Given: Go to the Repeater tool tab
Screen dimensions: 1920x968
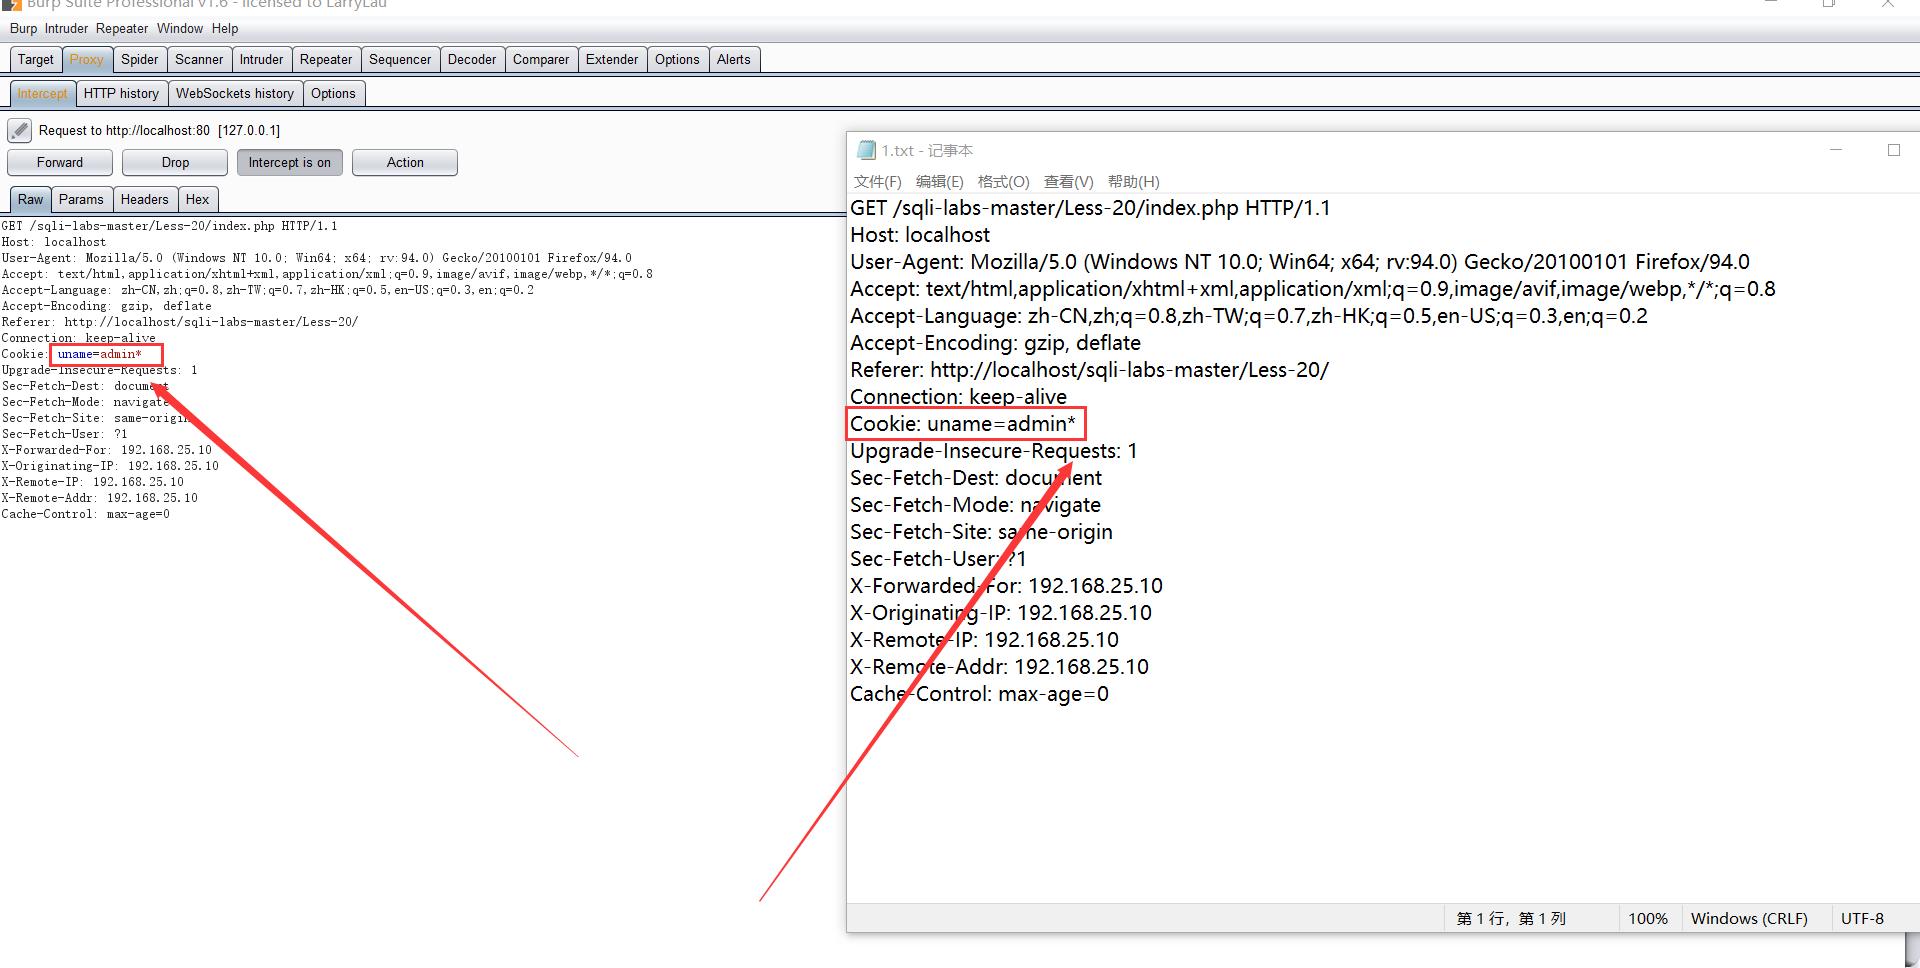Looking at the screenshot, I should tap(326, 60).
